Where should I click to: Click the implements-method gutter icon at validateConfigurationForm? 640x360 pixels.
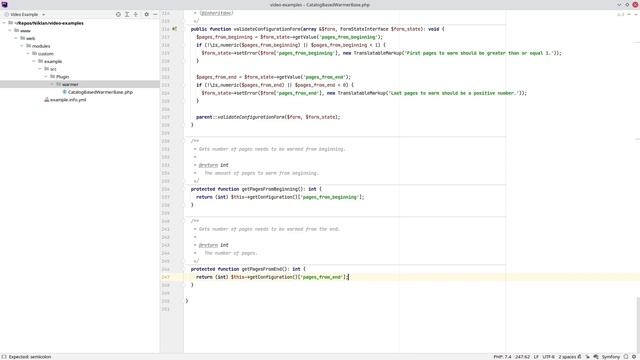coord(175,29)
